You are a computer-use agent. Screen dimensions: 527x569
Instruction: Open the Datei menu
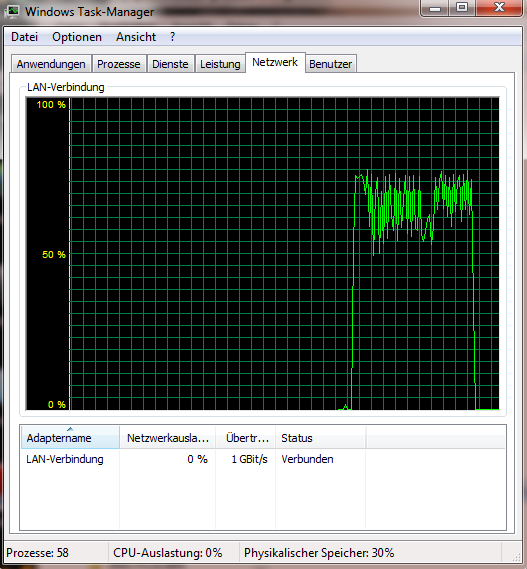(24, 37)
